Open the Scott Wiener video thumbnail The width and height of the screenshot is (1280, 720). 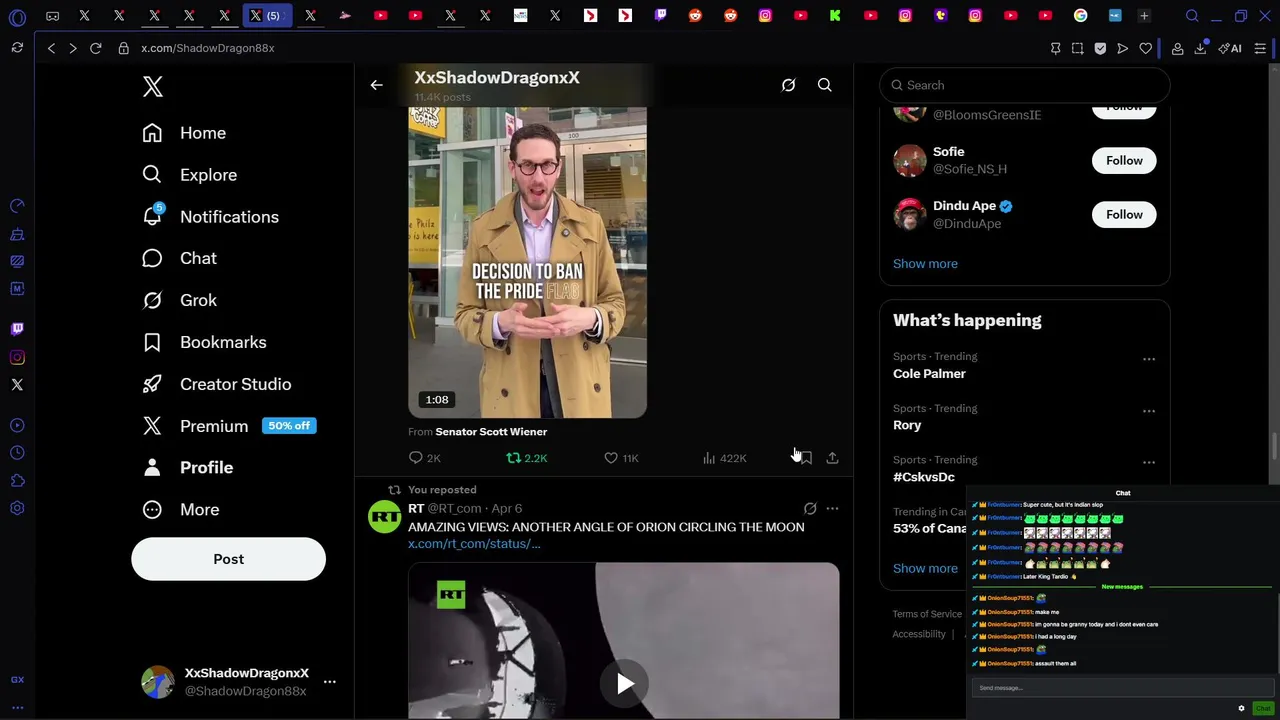[x=527, y=262]
